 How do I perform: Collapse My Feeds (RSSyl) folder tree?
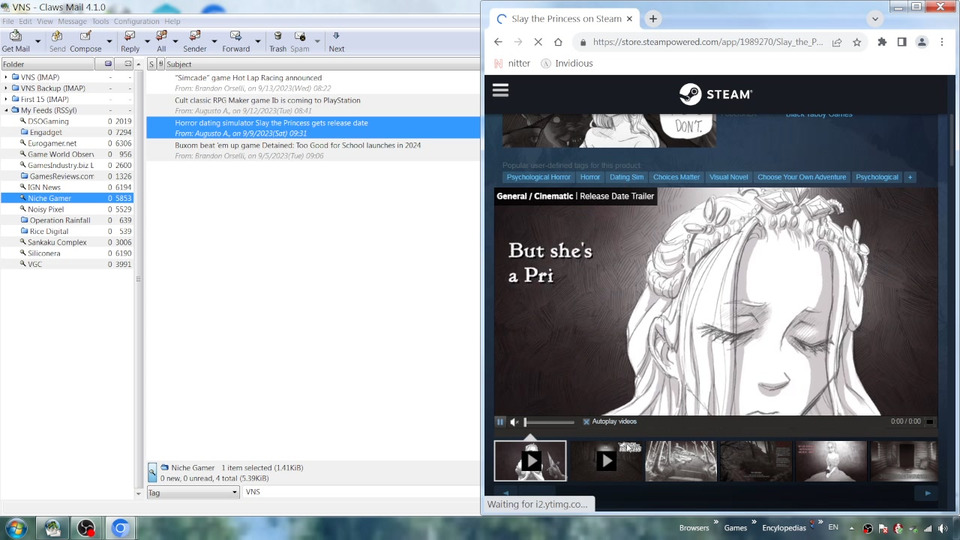coord(6,110)
